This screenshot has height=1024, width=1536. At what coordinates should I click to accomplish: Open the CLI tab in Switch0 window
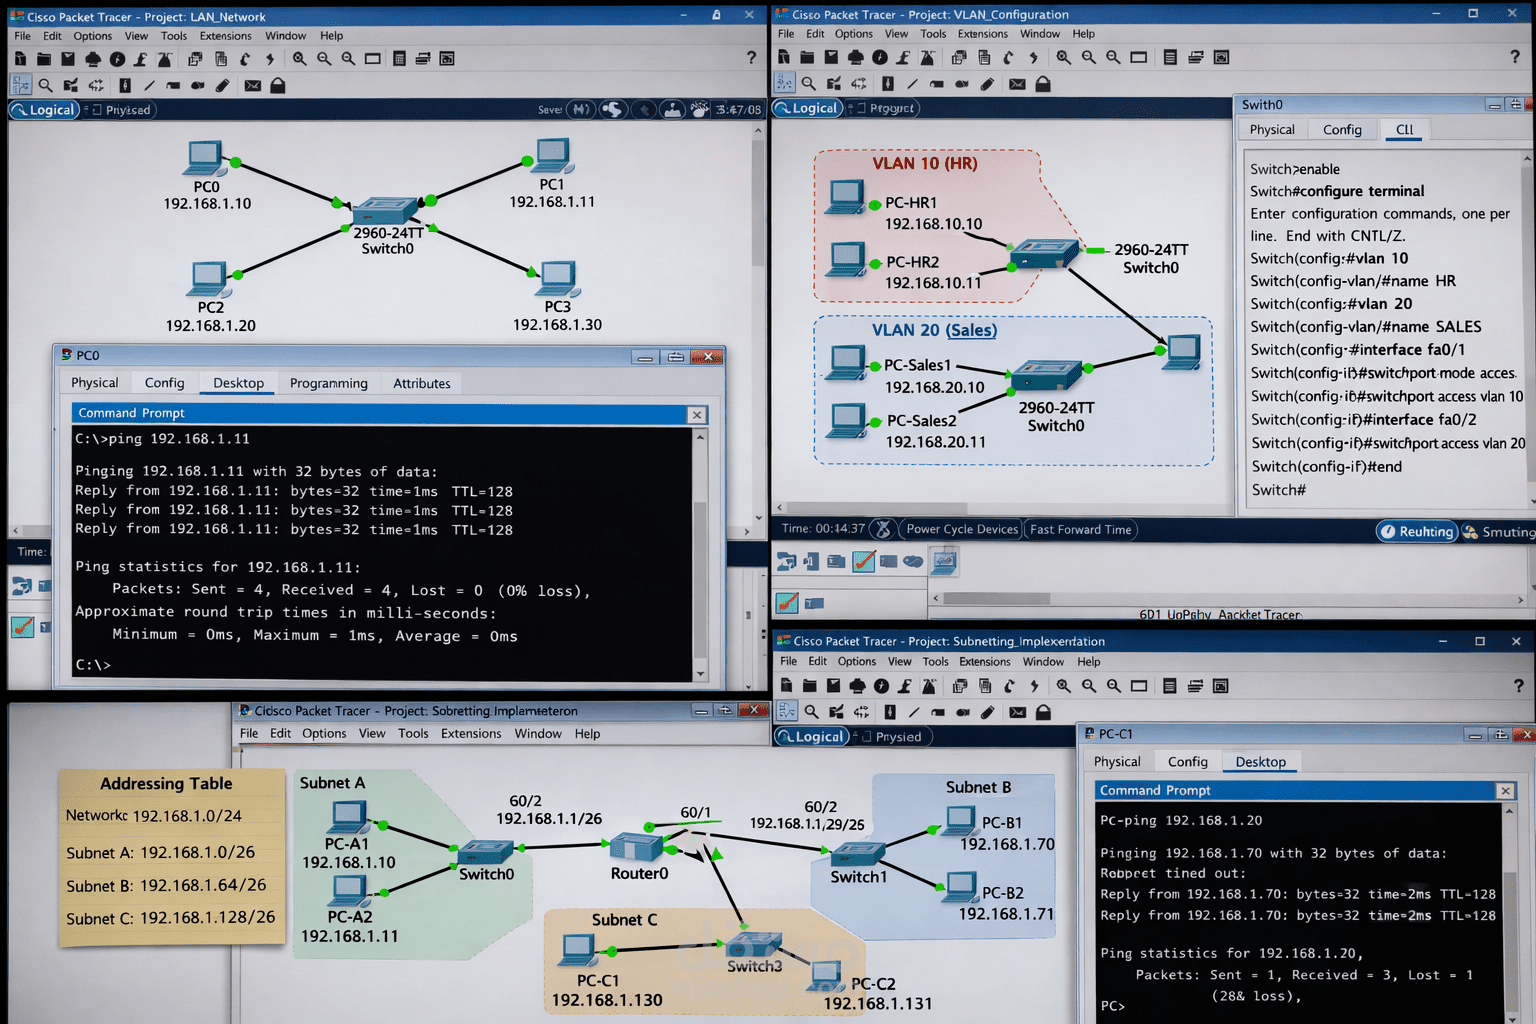1404,130
